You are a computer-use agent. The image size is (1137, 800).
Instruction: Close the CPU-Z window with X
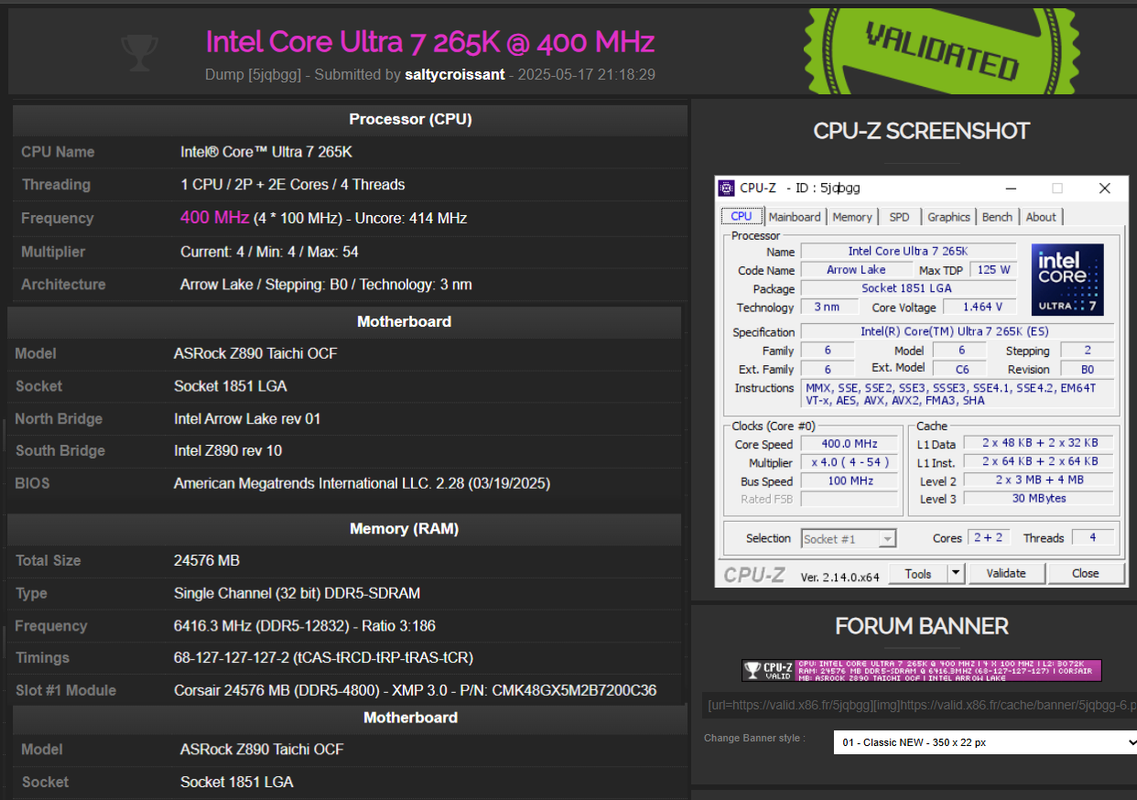click(x=1104, y=189)
